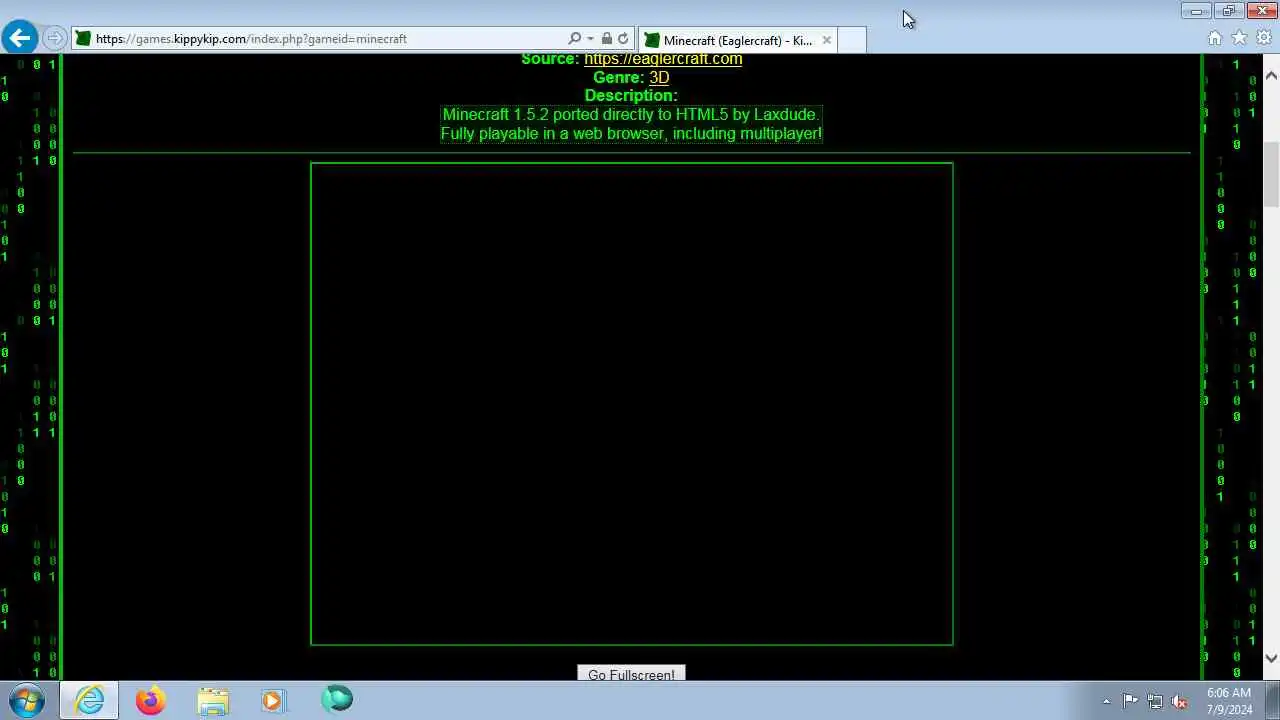
Task: Restore down the Internet Explorer window
Action: (x=1228, y=11)
